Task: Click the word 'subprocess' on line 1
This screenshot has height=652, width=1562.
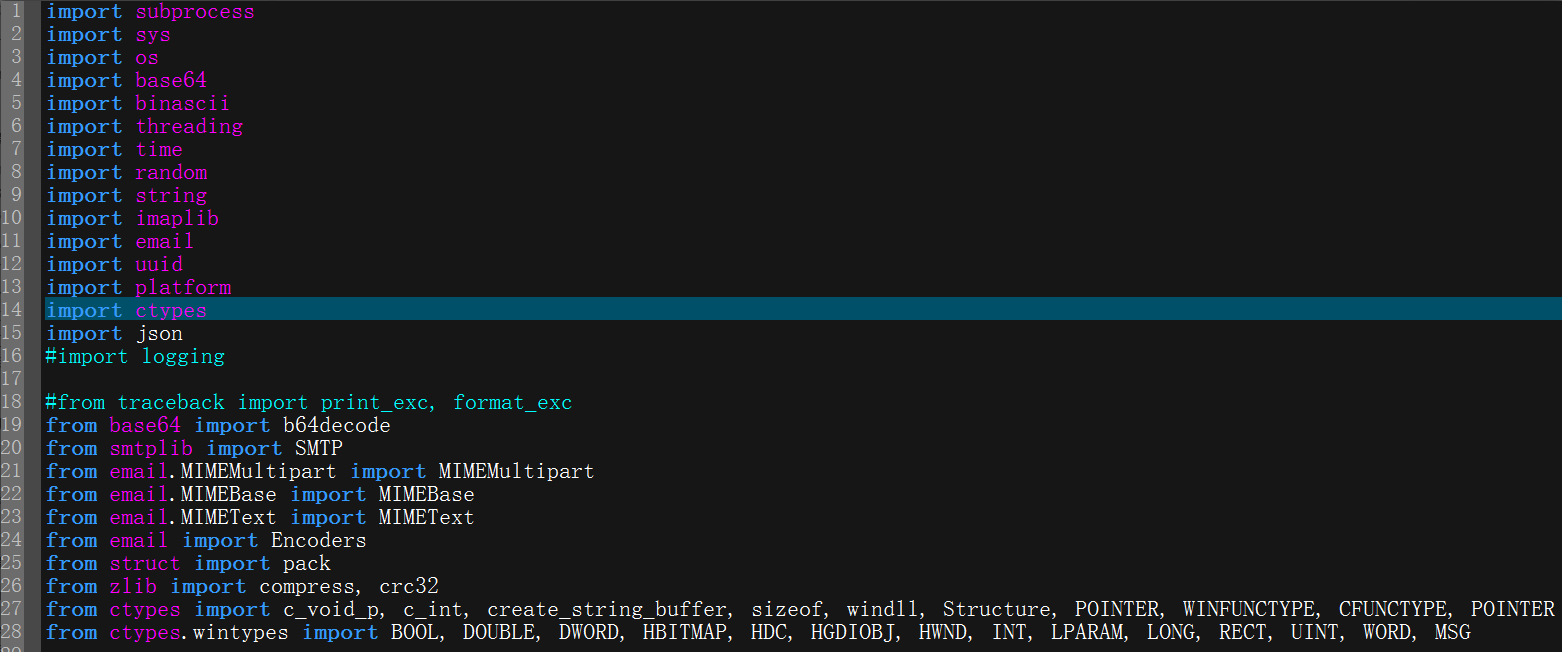Action: tap(195, 12)
